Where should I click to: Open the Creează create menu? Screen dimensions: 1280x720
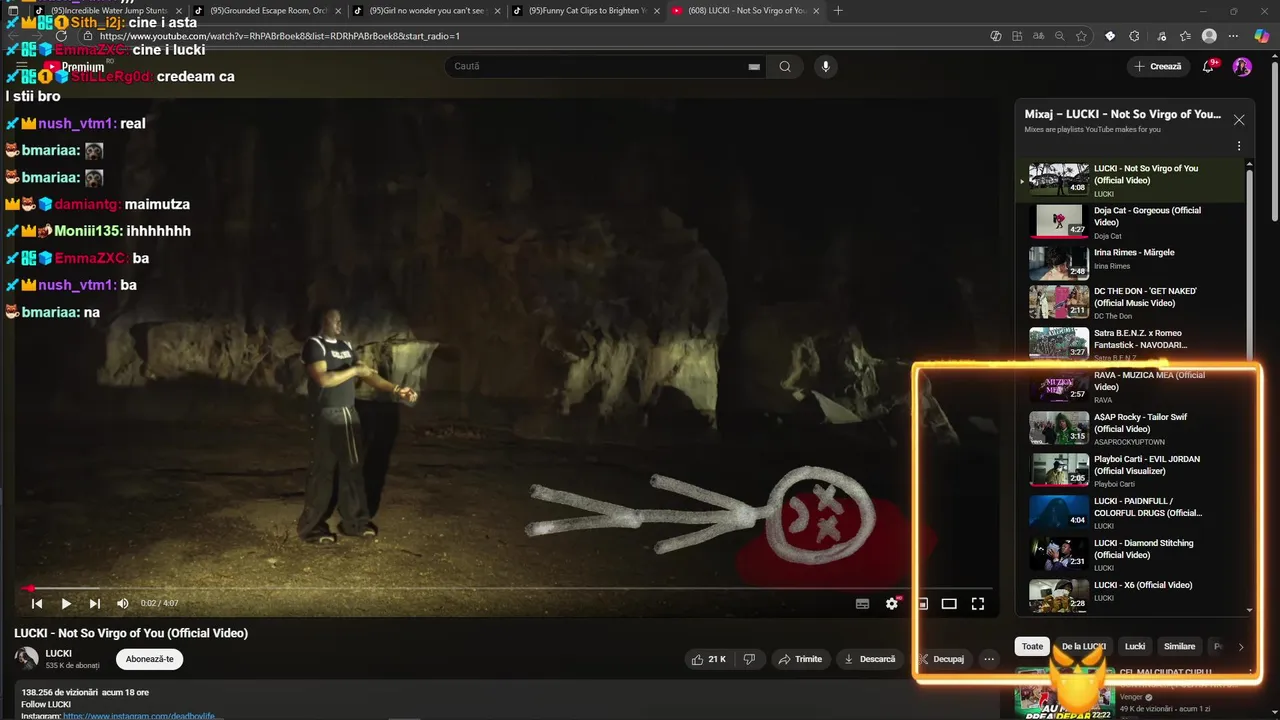(x=1158, y=66)
